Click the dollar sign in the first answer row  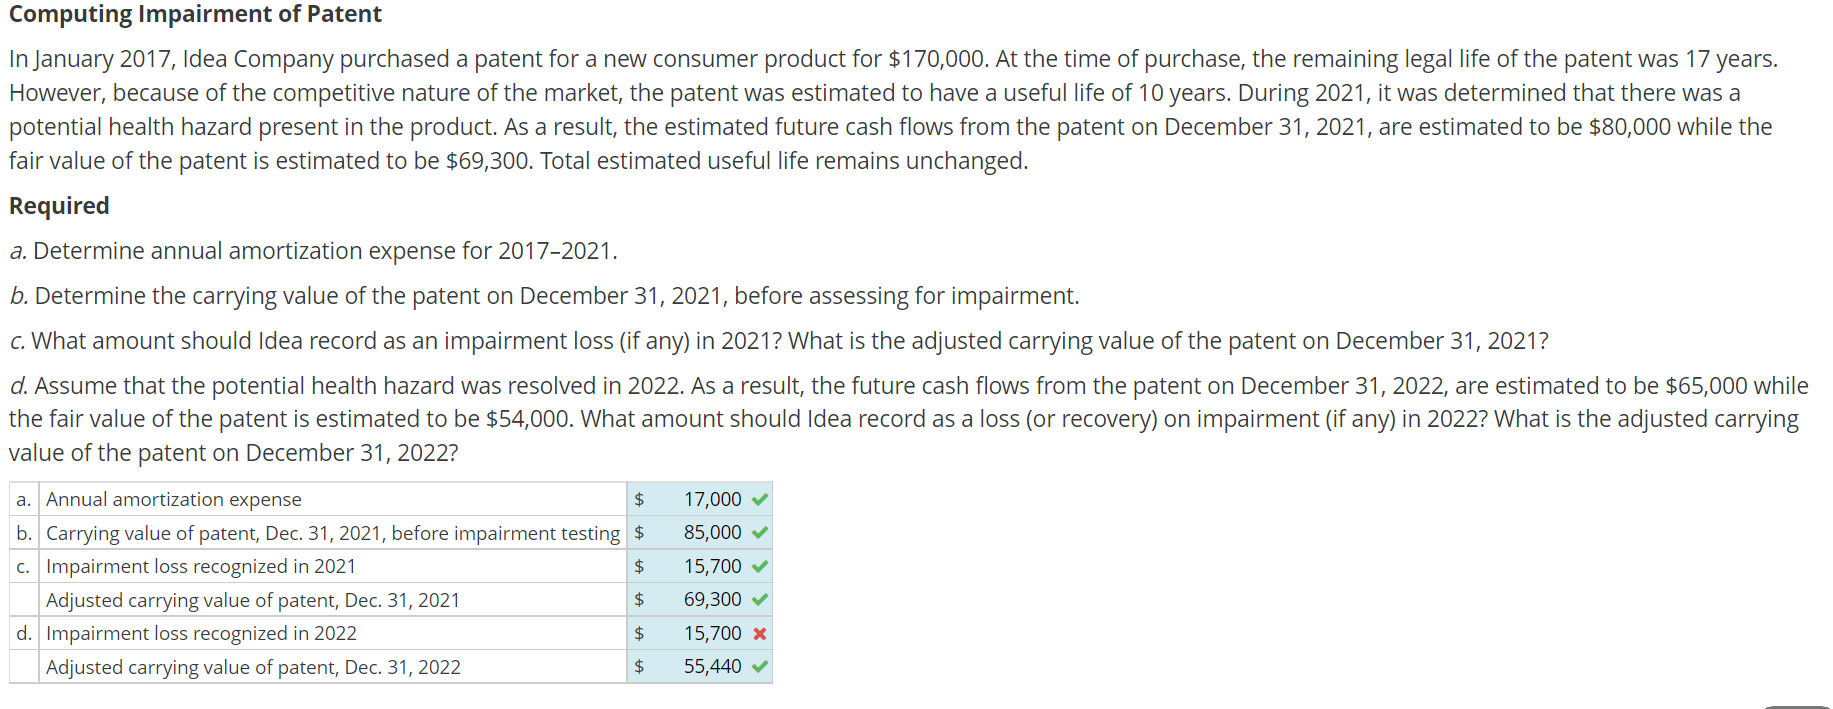point(637,499)
